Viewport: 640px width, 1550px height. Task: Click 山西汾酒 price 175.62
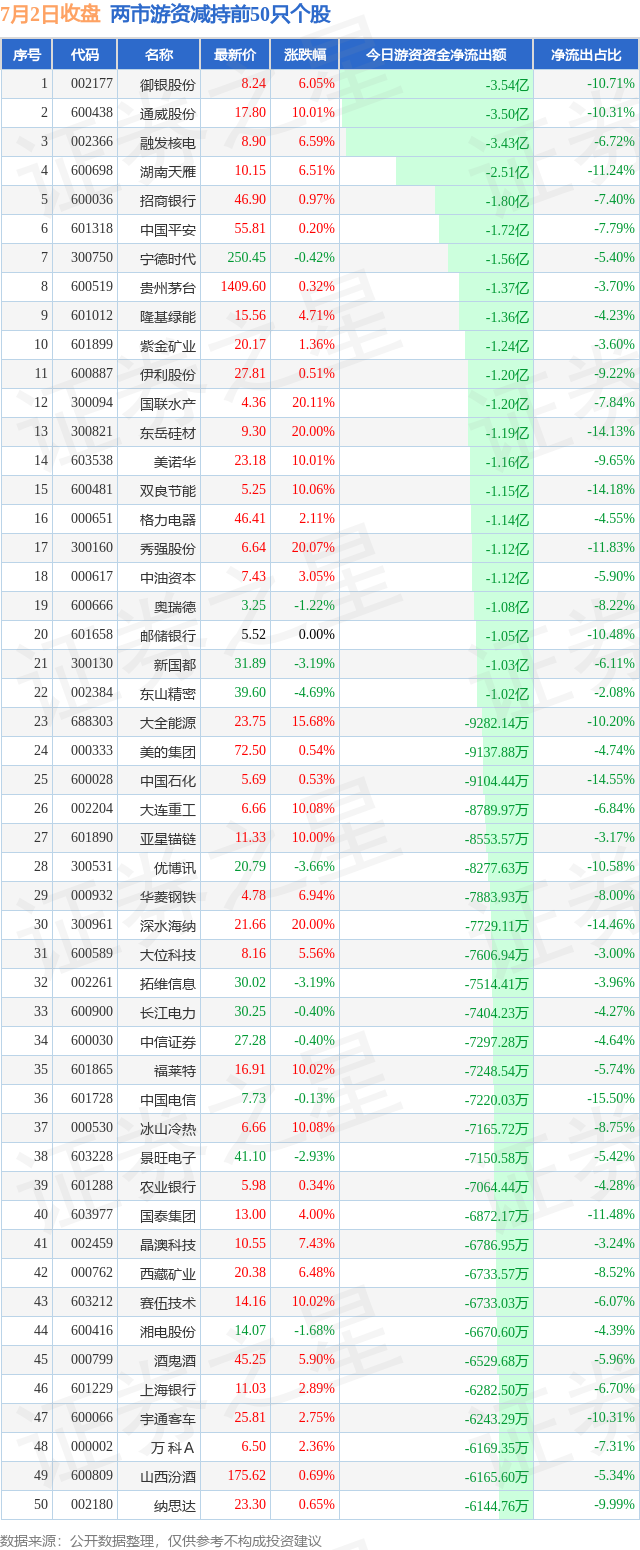click(247, 1477)
